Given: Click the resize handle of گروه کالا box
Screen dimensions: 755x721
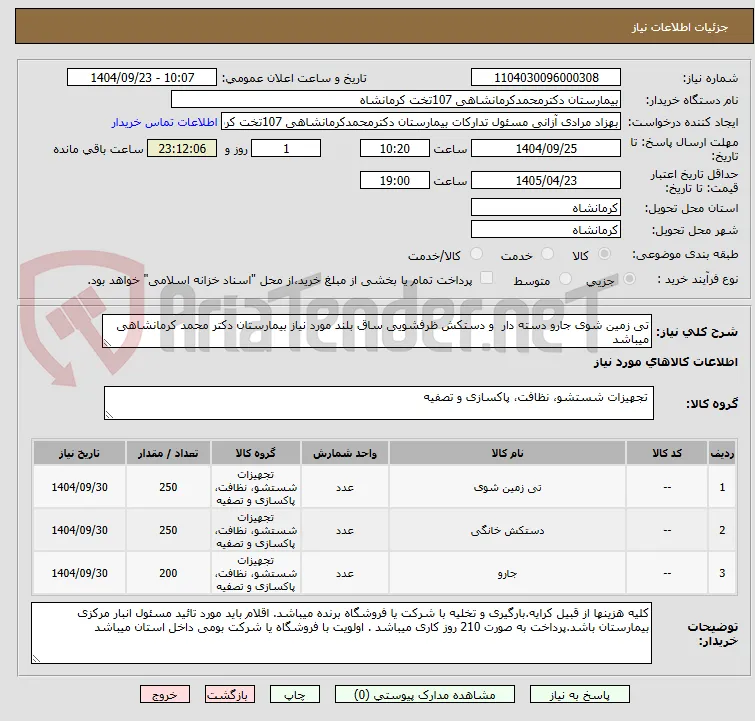Looking at the screenshot, I should [x=109, y=415].
